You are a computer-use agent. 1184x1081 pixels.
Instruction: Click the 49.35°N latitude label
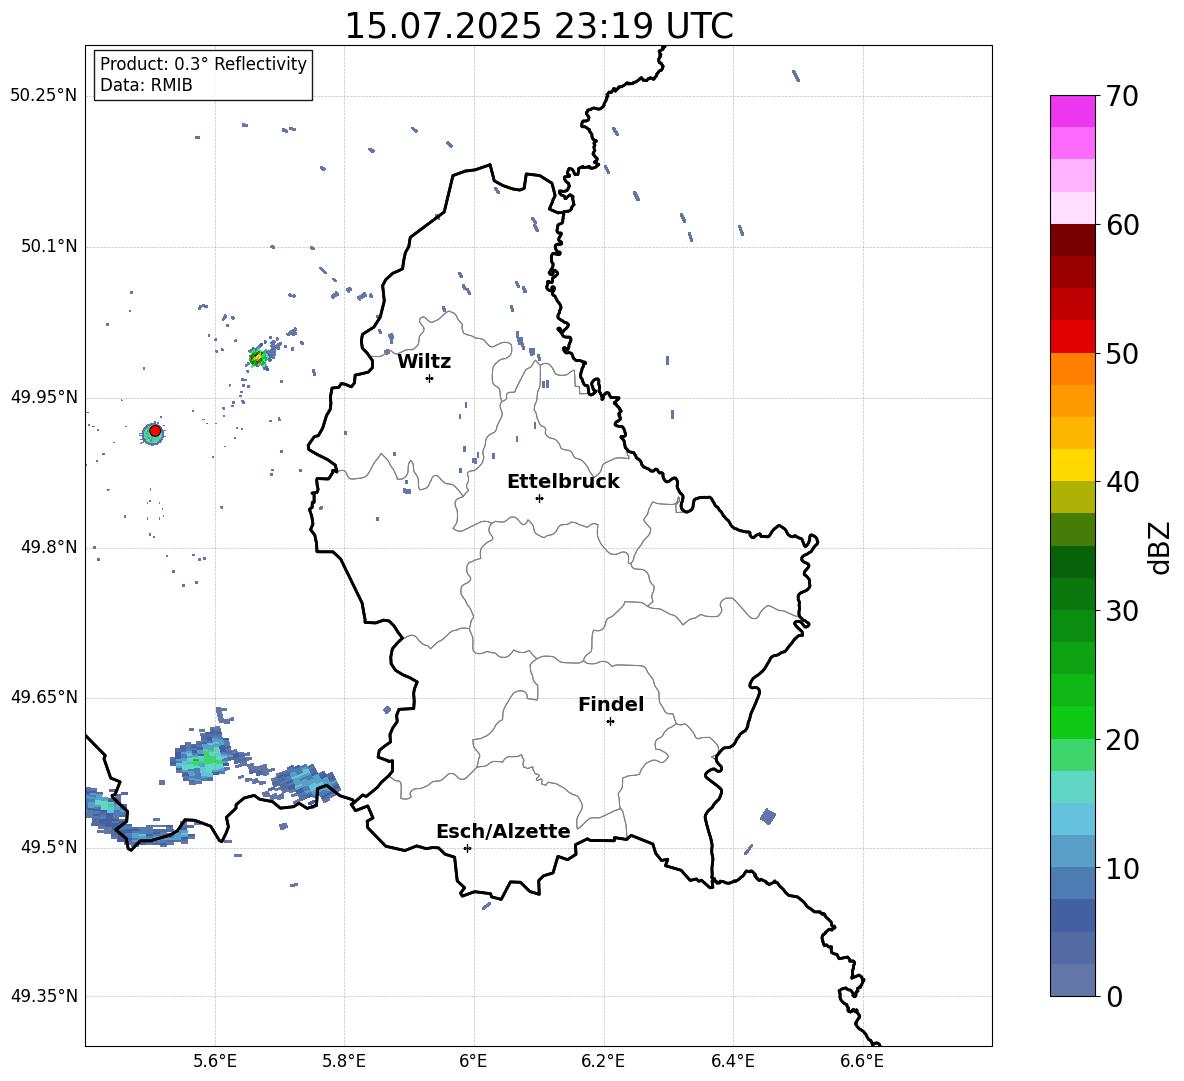[44, 996]
